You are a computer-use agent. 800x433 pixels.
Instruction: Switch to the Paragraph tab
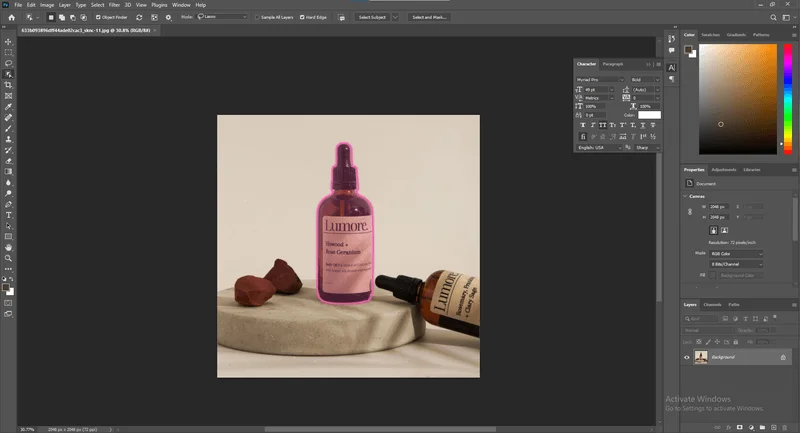(x=612, y=64)
